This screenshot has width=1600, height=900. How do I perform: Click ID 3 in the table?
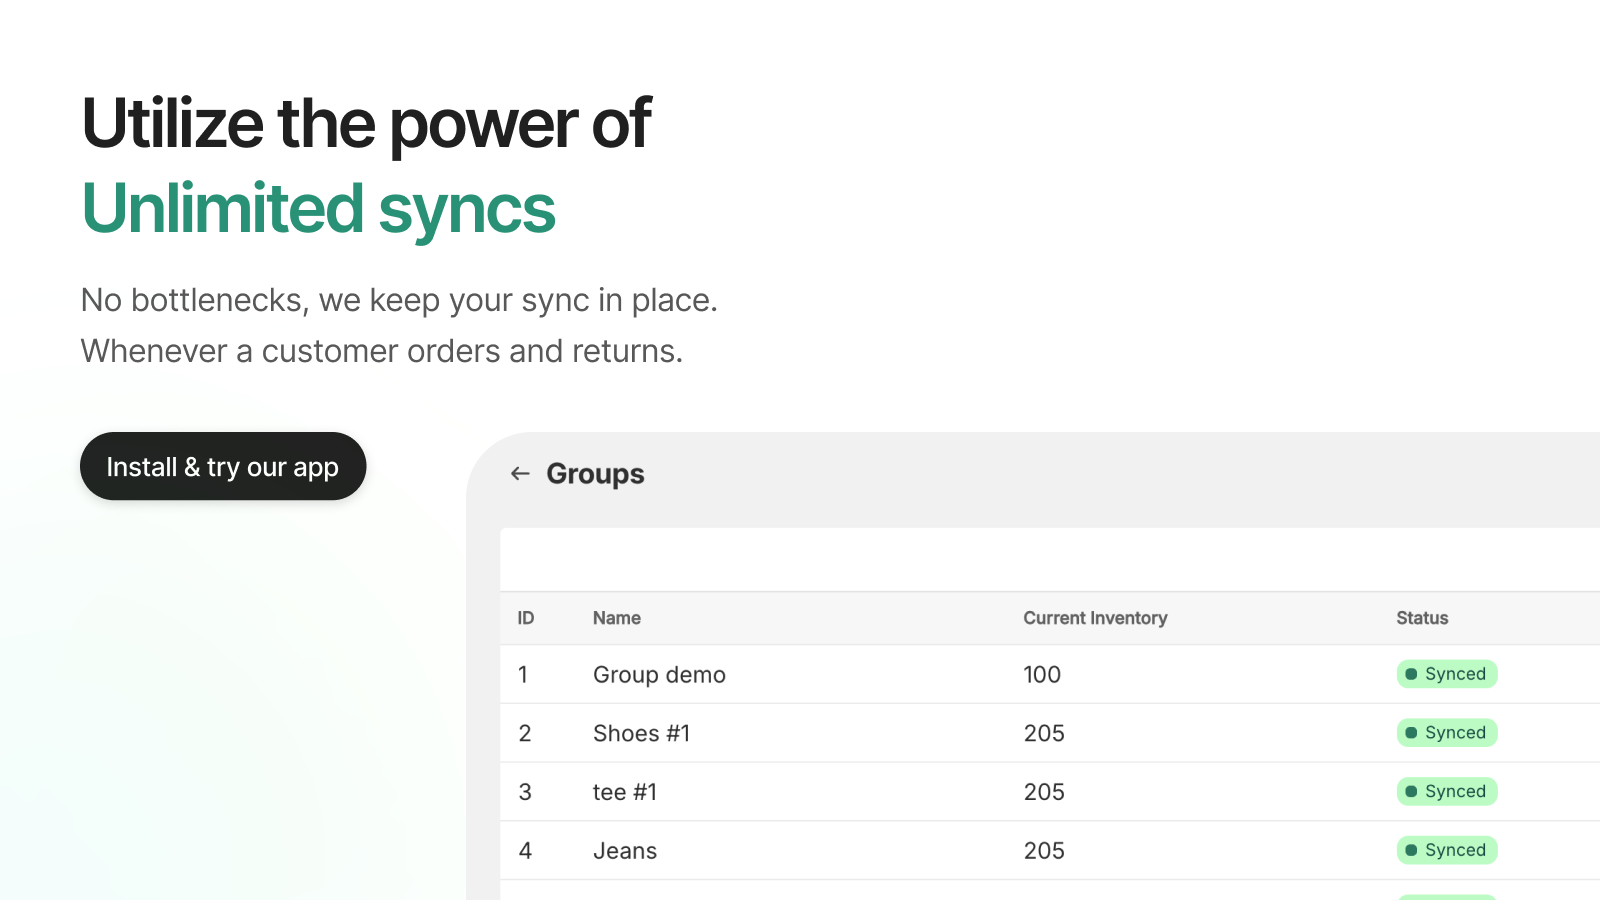525,792
